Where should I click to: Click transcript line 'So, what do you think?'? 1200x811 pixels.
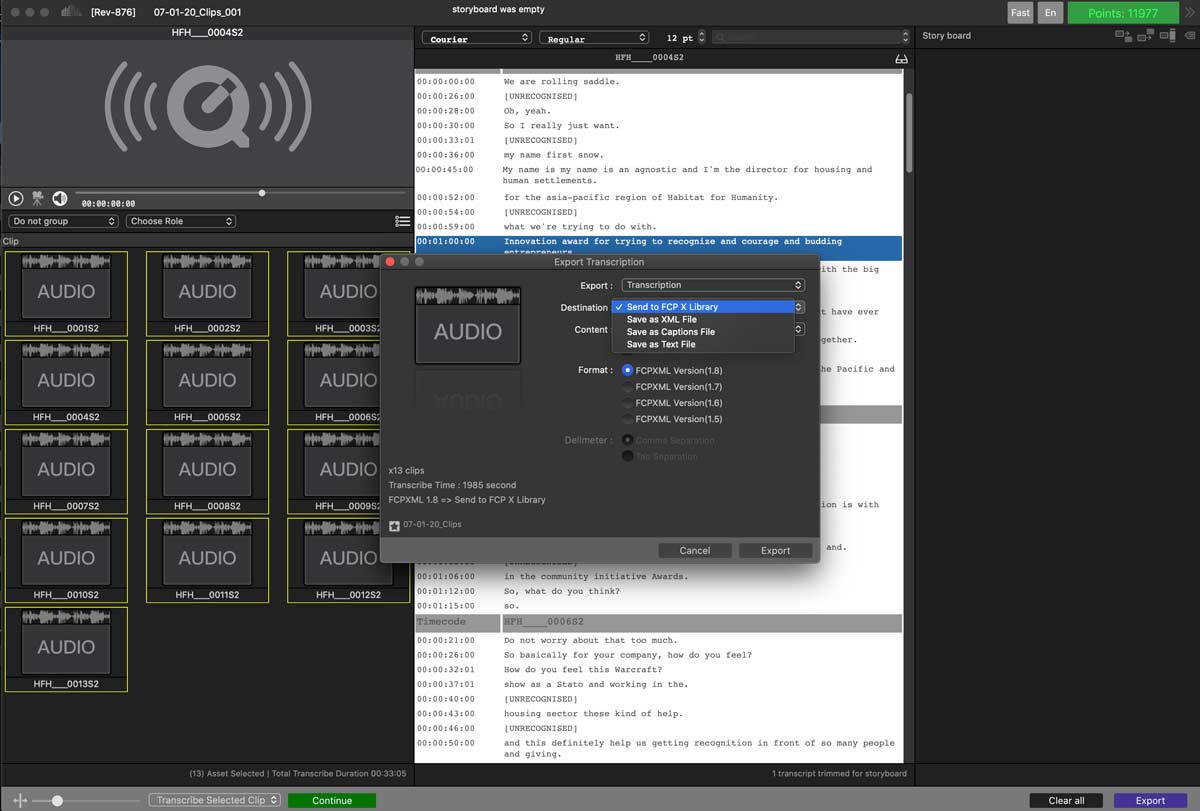coord(562,591)
